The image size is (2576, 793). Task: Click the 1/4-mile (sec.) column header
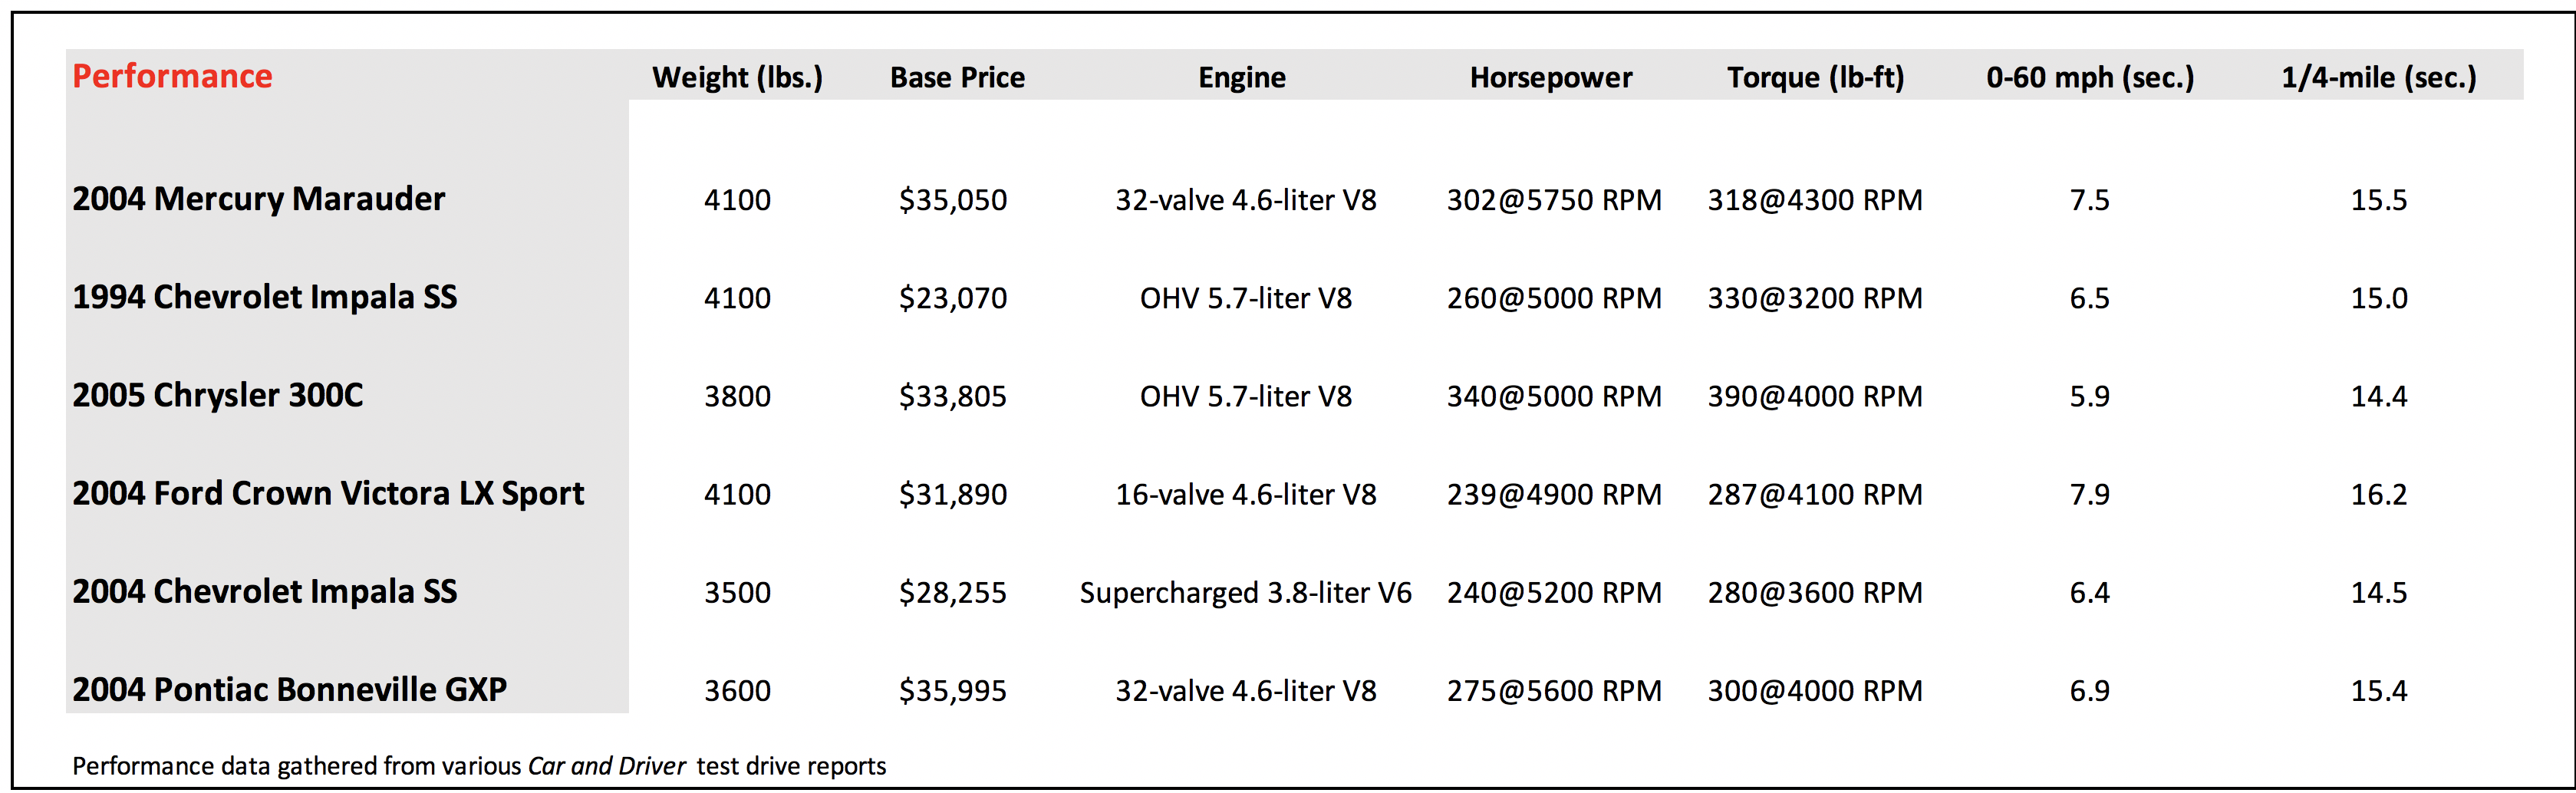(x=2378, y=77)
